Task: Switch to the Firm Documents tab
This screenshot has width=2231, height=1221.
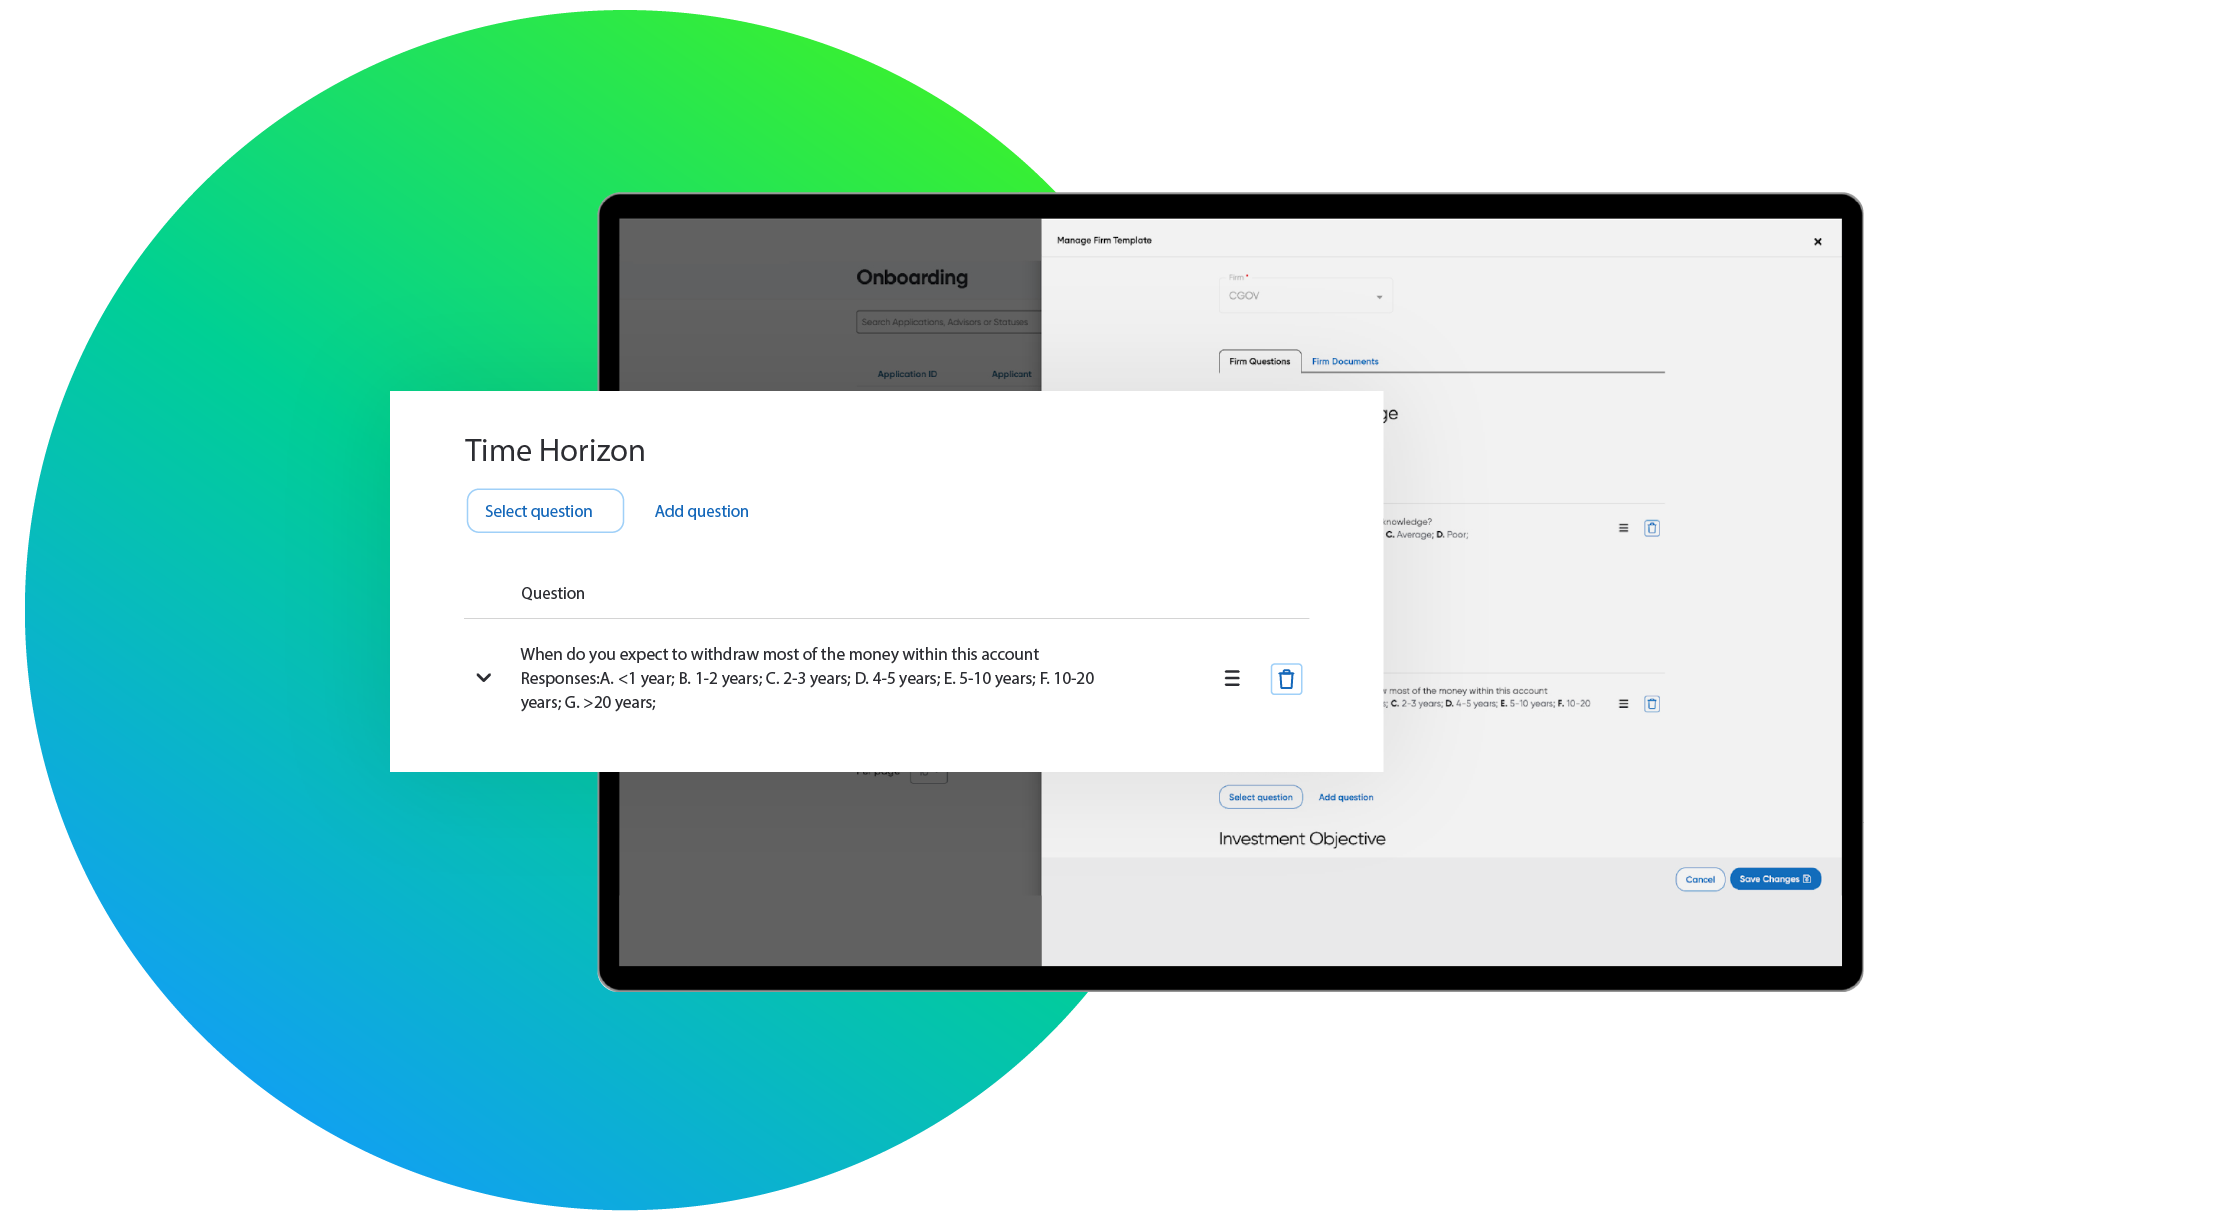Action: [1344, 361]
